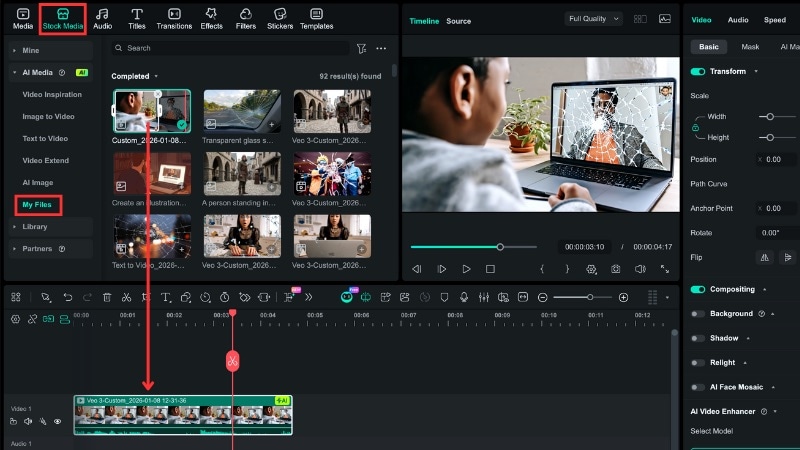Enable the Background toggle
800x450 pixels.
point(697,314)
